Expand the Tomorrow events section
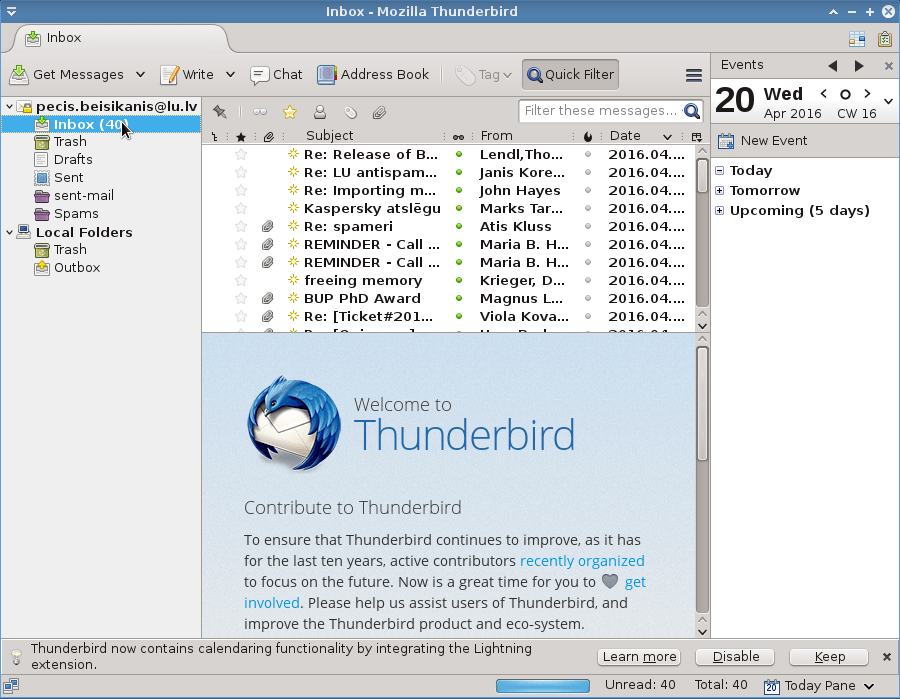This screenshot has height=699, width=900. pos(720,191)
